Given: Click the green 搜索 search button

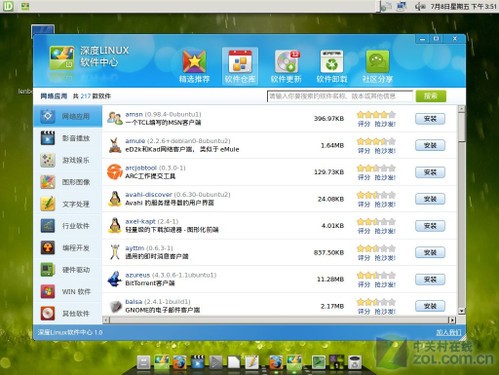Looking at the screenshot, I should coord(431,96).
